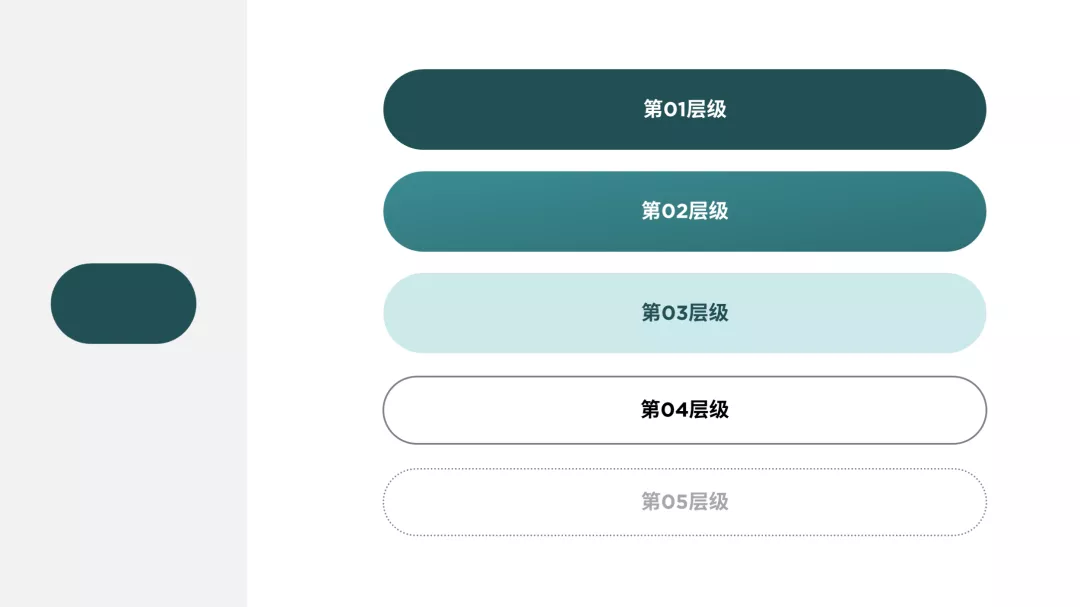The height and width of the screenshot is (607, 1080).
Task: Activate the disabled-looking level 05 pill
Action: (685, 502)
